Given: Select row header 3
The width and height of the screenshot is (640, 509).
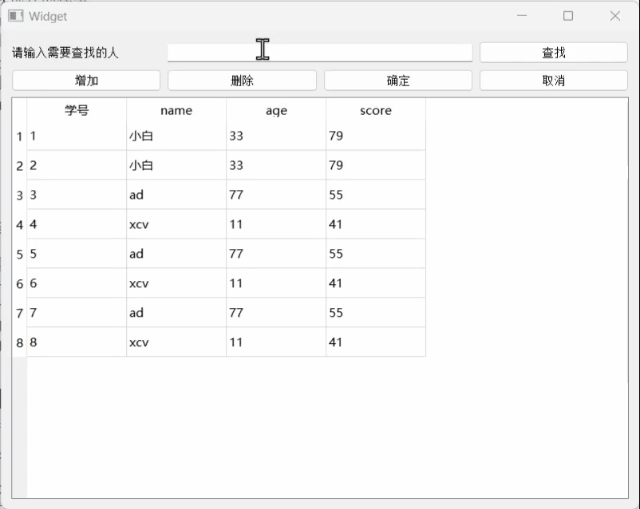Looking at the screenshot, I should 20,195.
